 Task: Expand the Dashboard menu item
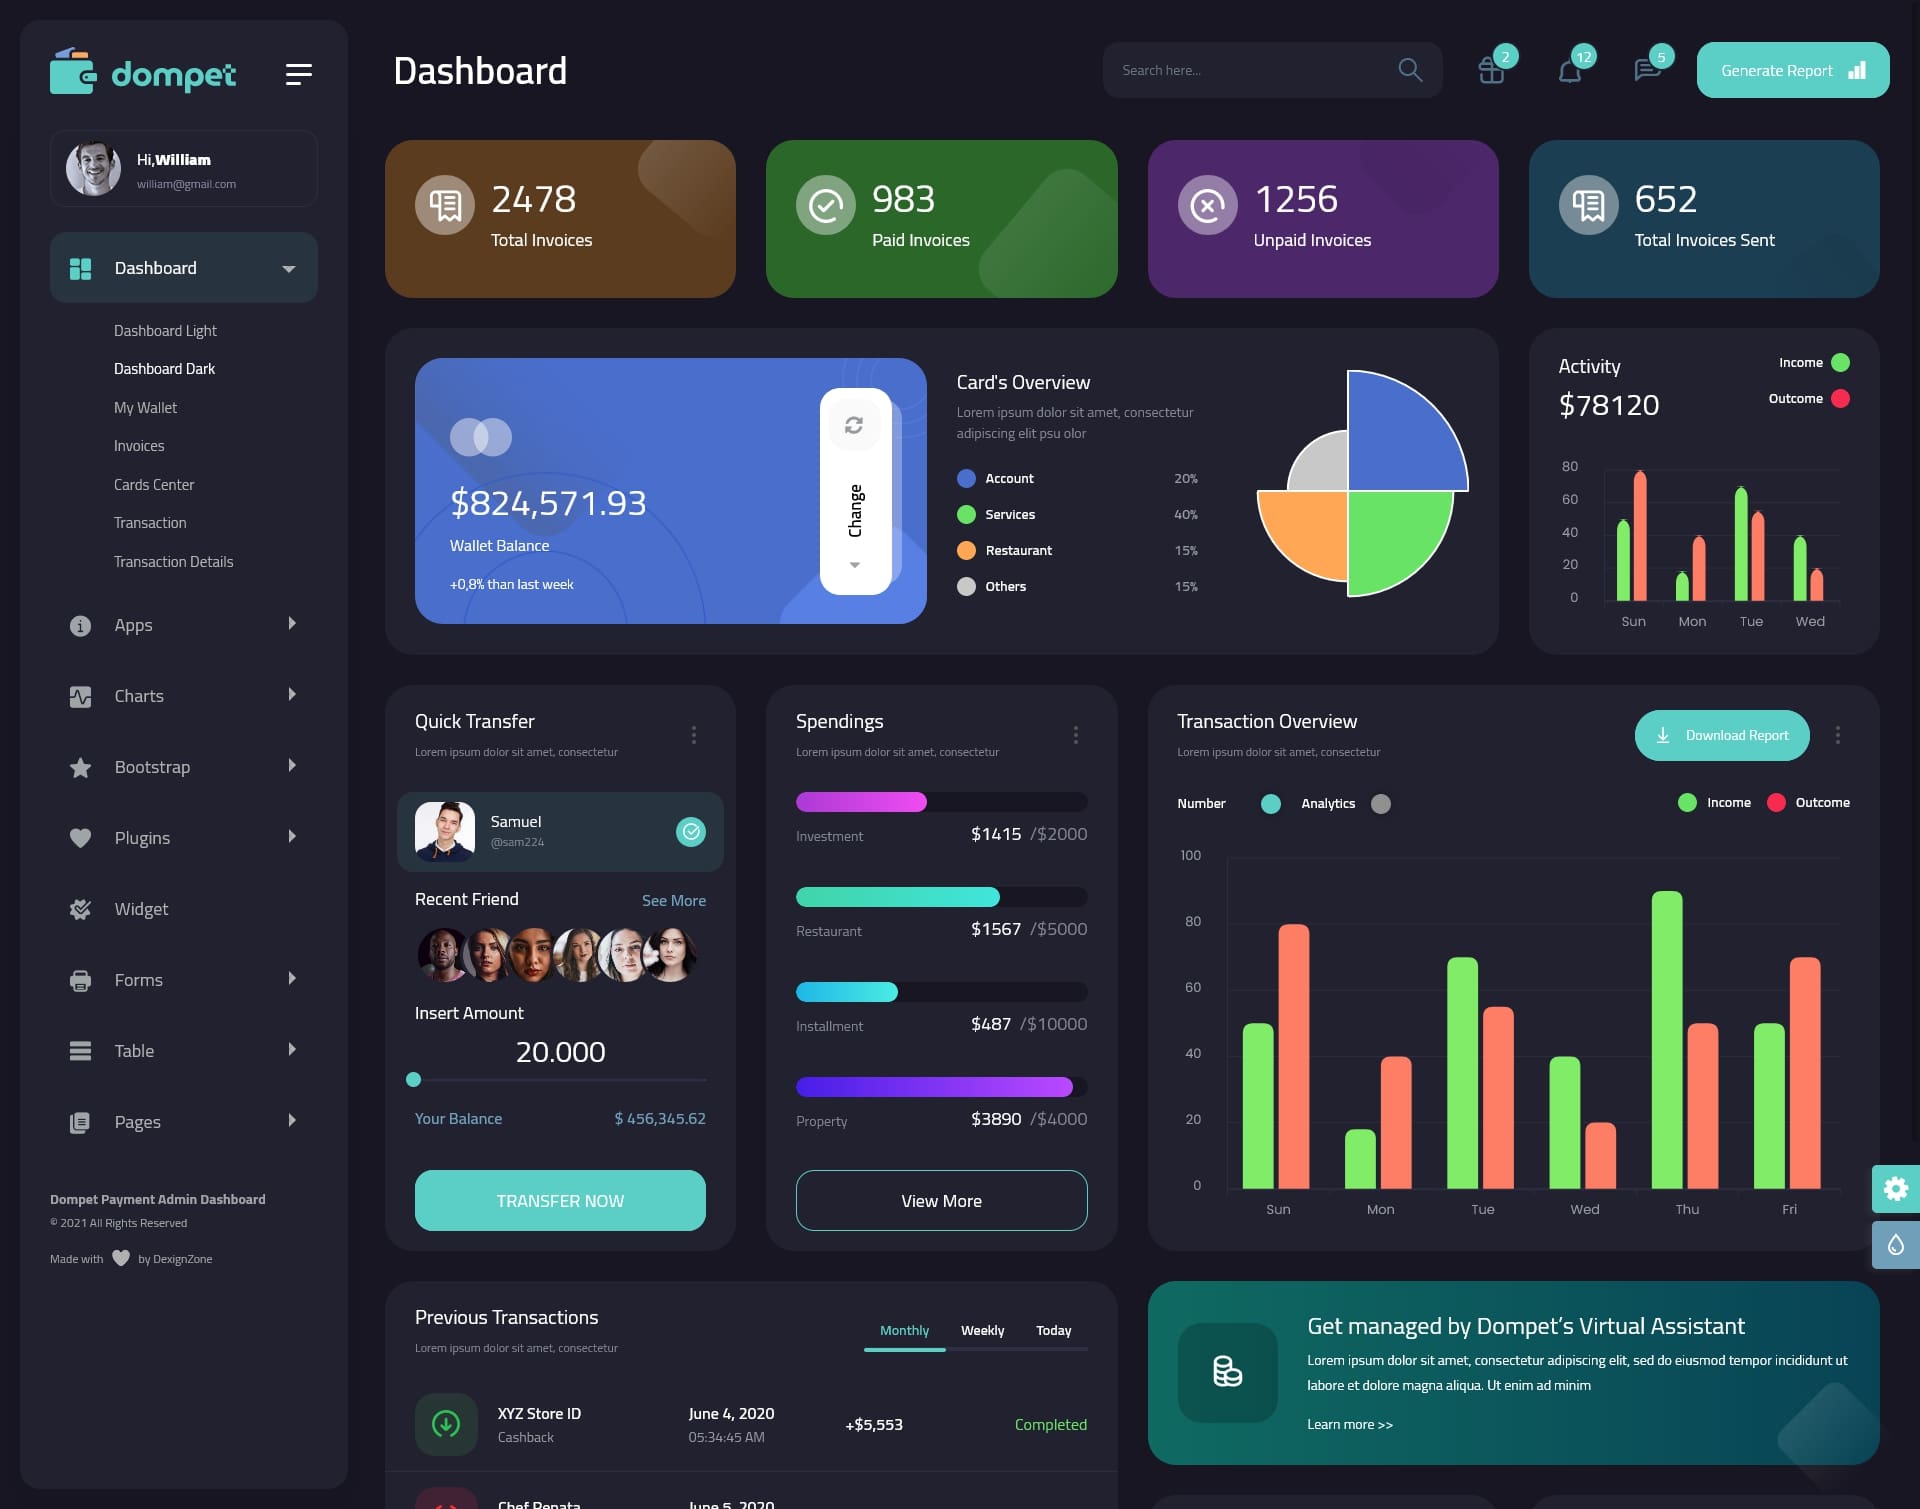click(288, 267)
